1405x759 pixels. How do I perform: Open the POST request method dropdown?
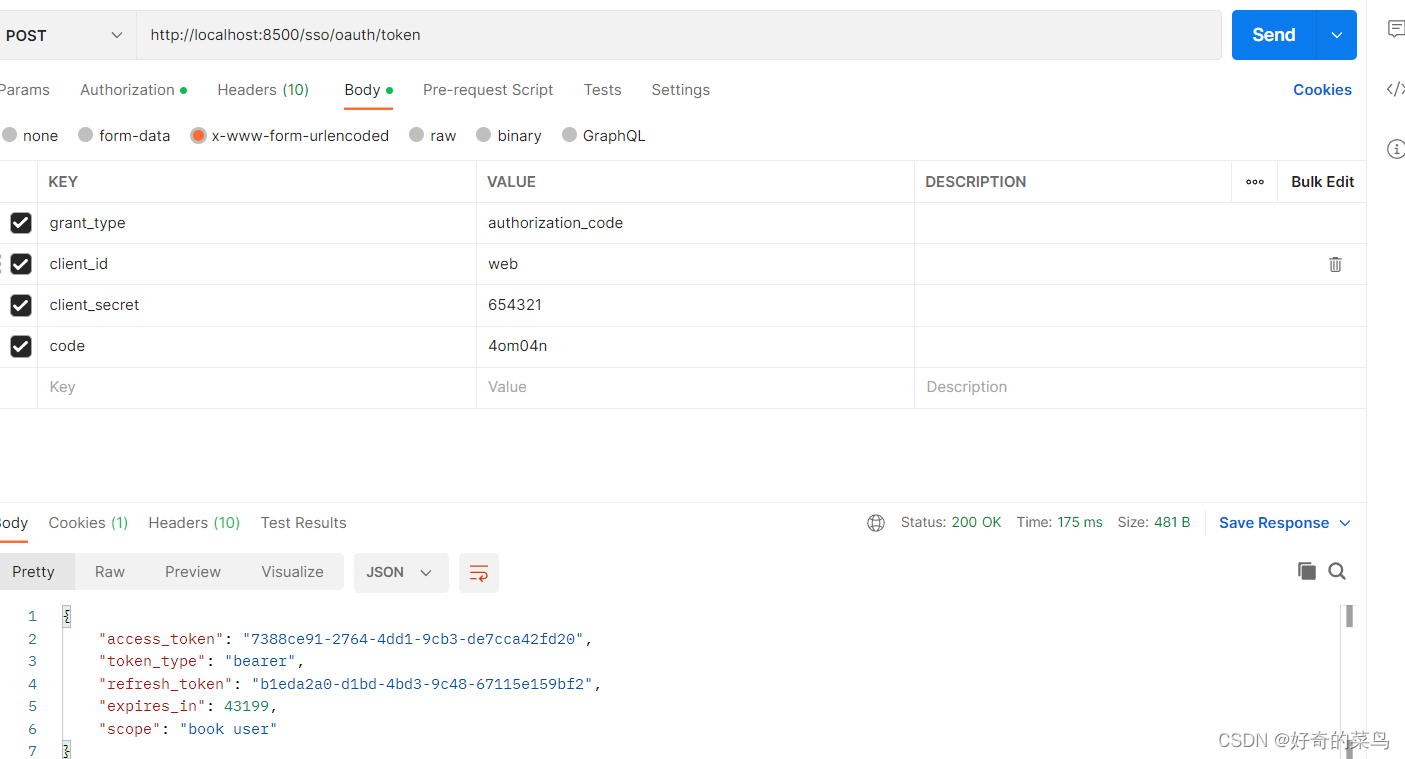[67, 33]
